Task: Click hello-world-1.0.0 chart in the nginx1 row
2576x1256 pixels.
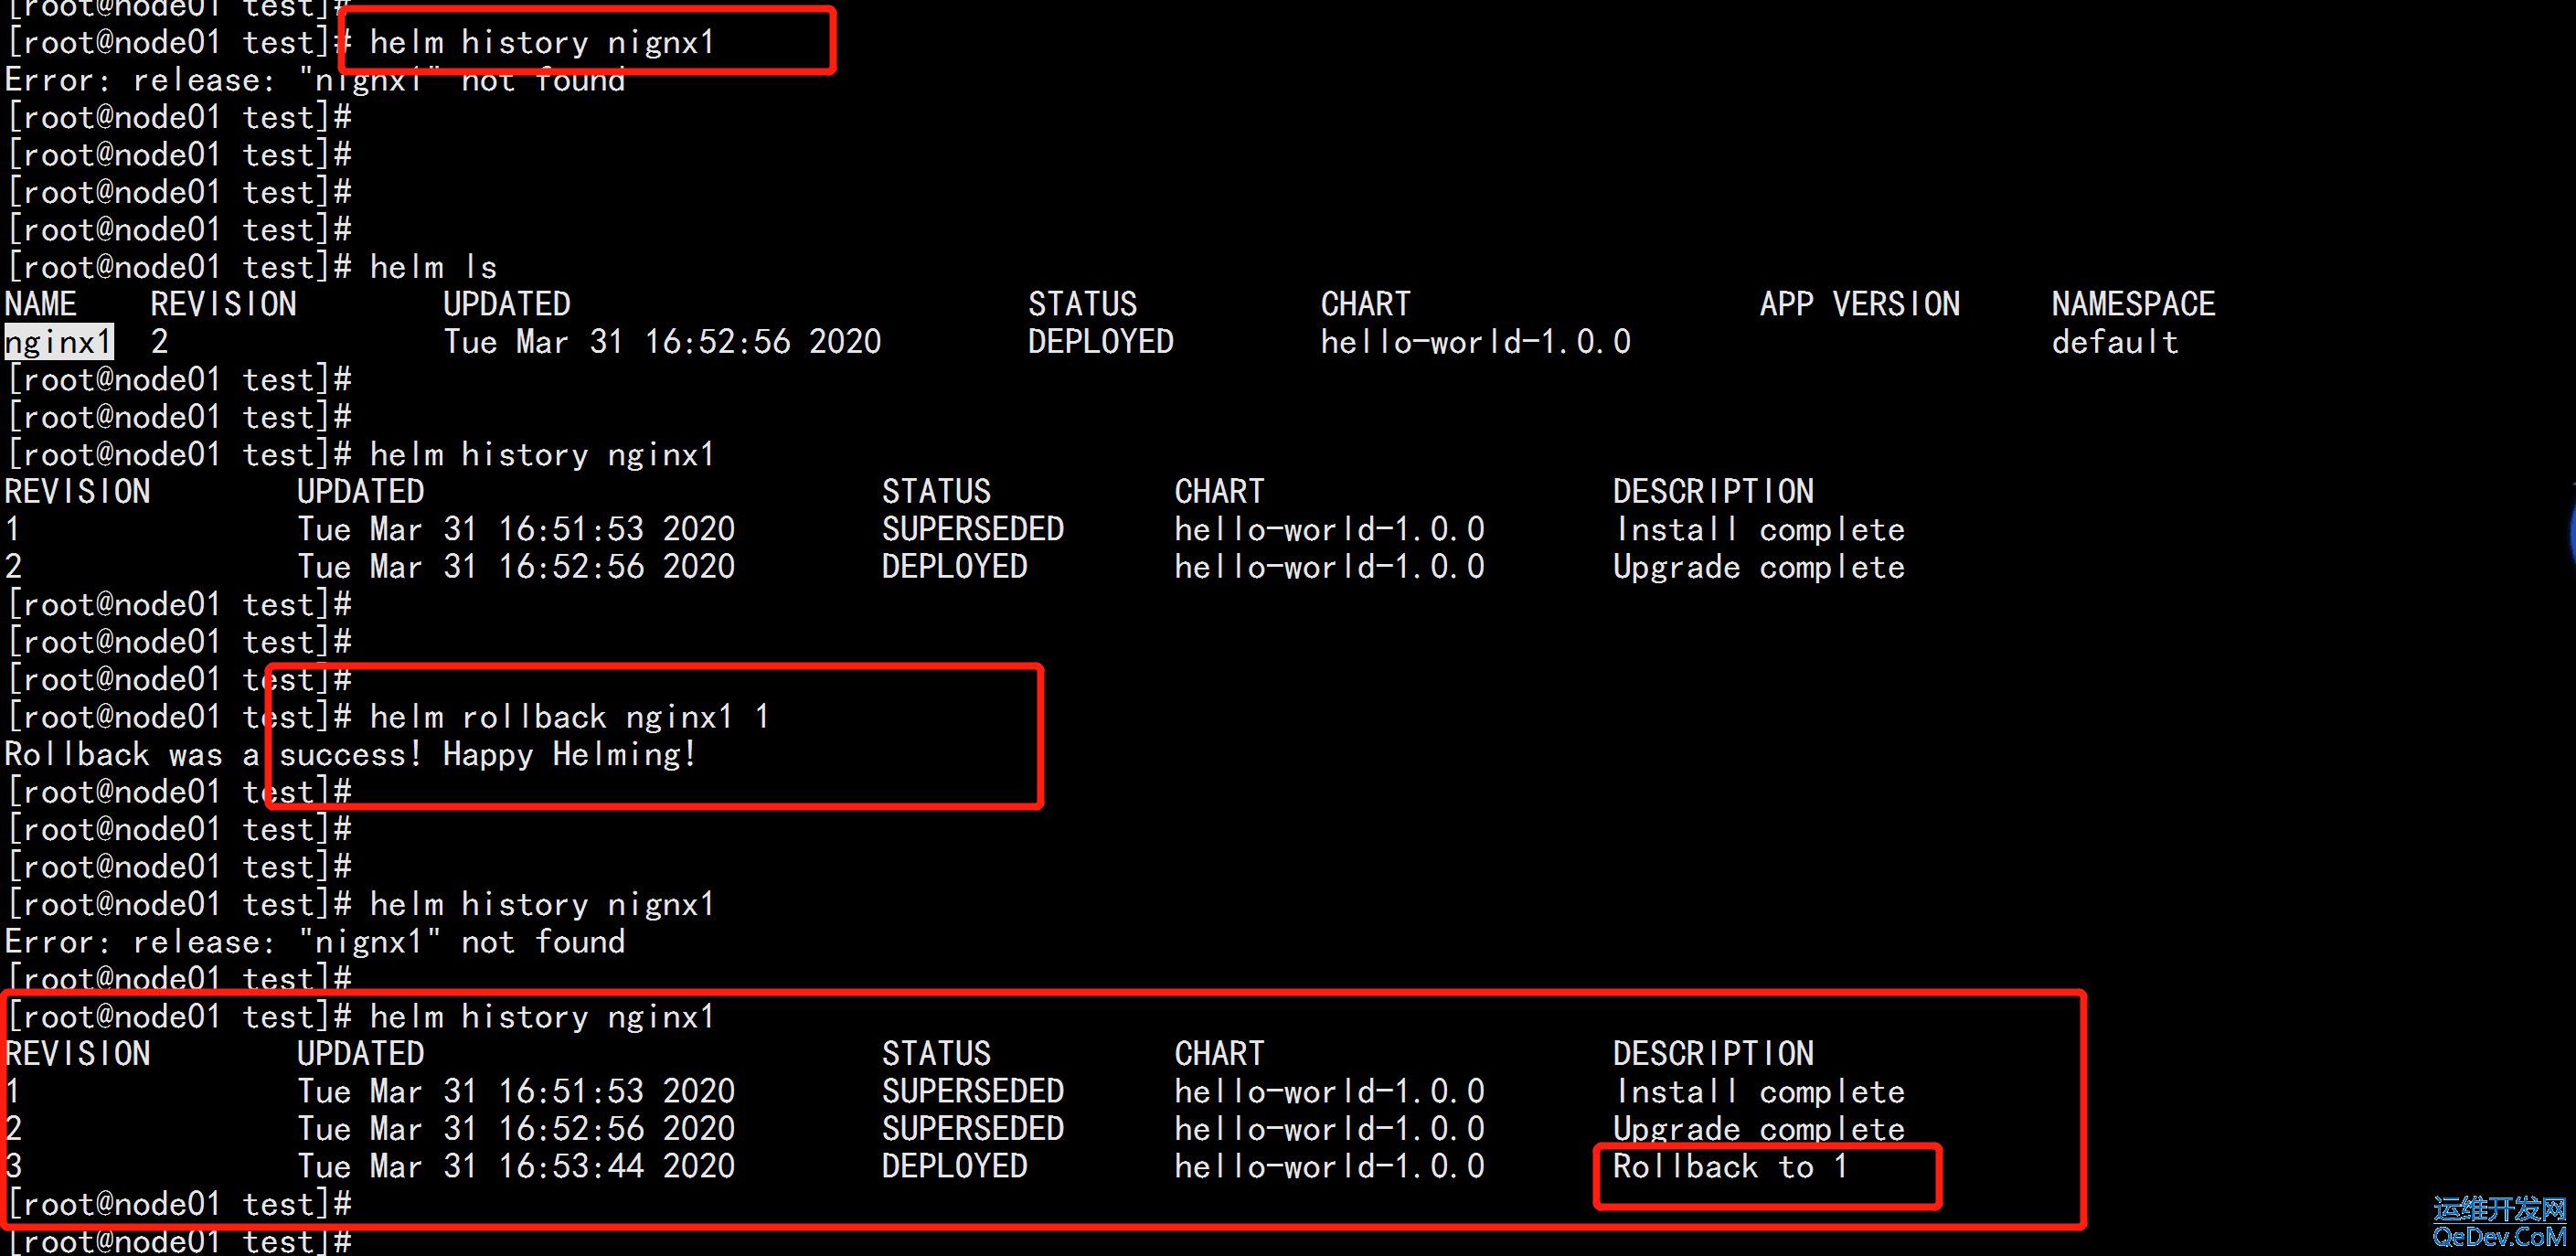Action: [1475, 342]
